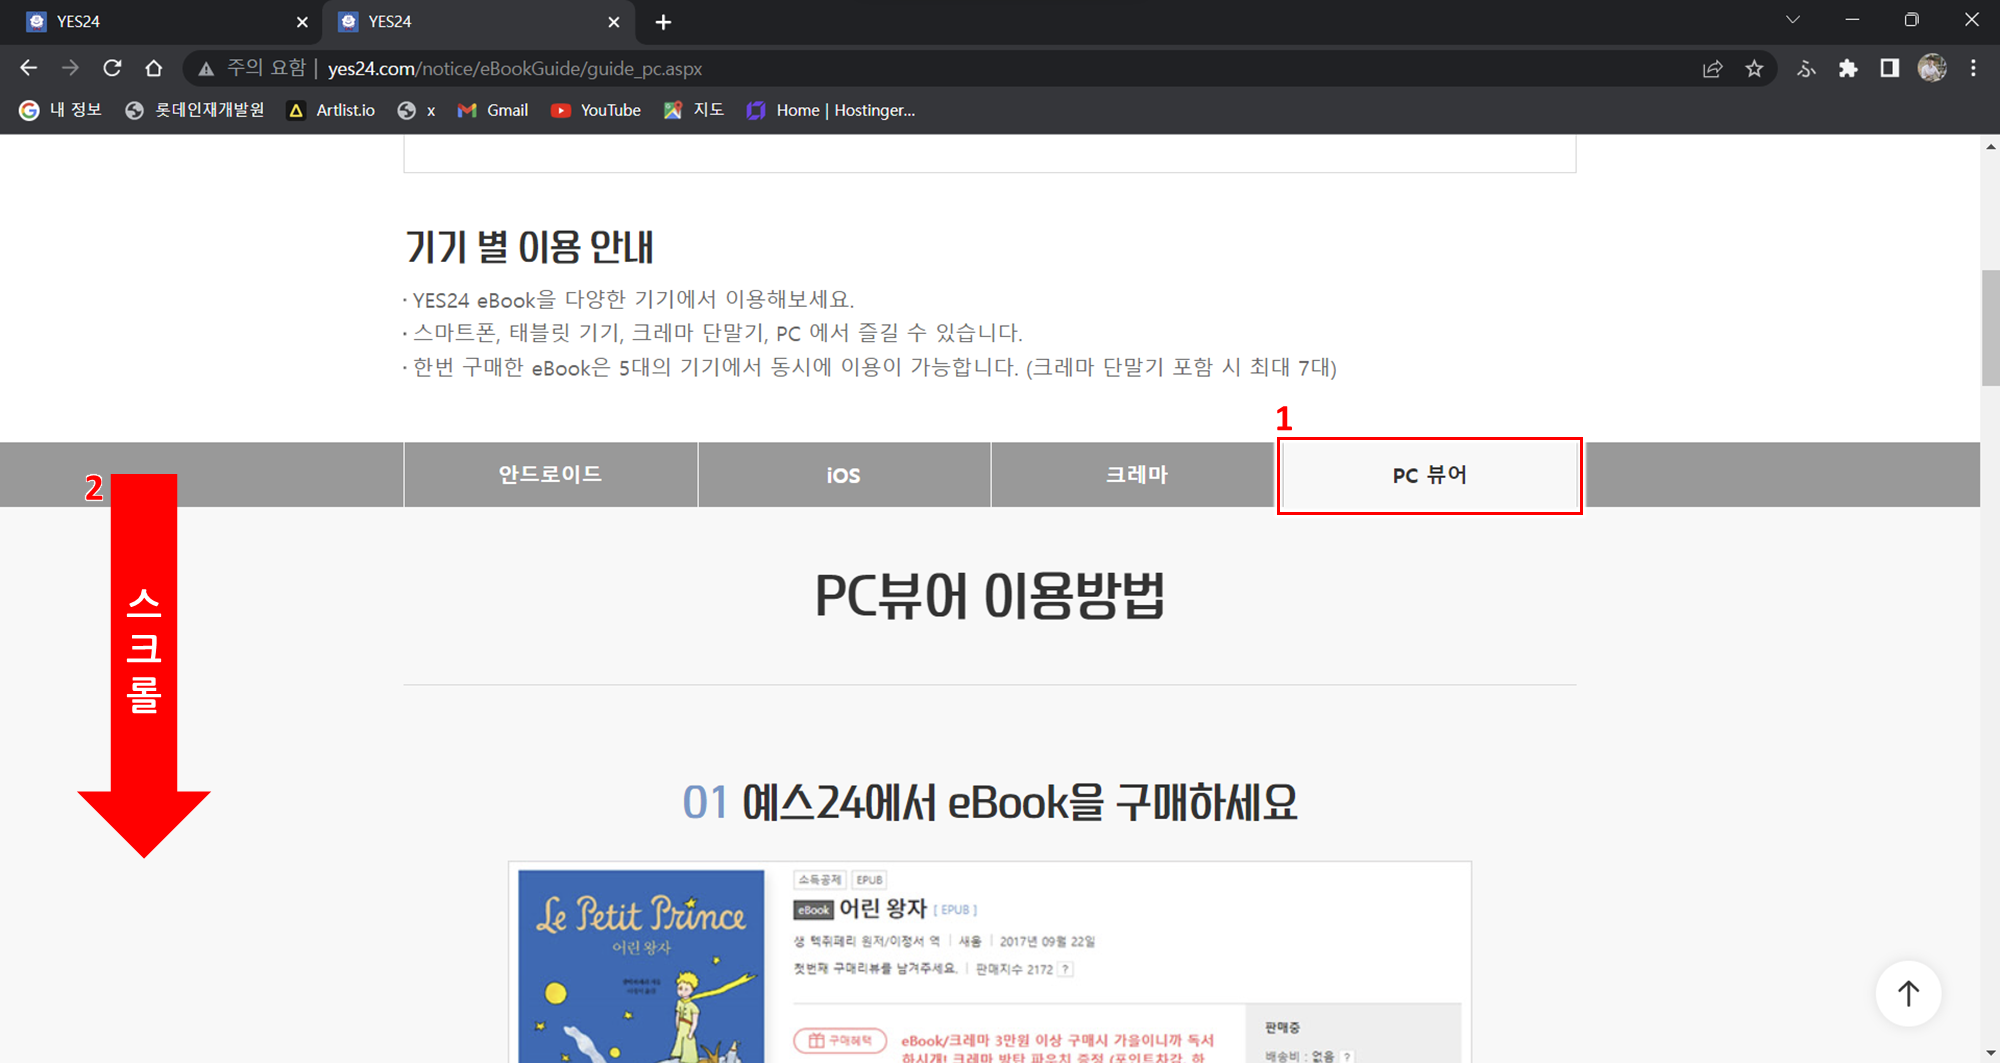Image resolution: width=2000 pixels, height=1063 pixels.
Task: Bookmark this page with the star icon
Action: pos(1754,68)
